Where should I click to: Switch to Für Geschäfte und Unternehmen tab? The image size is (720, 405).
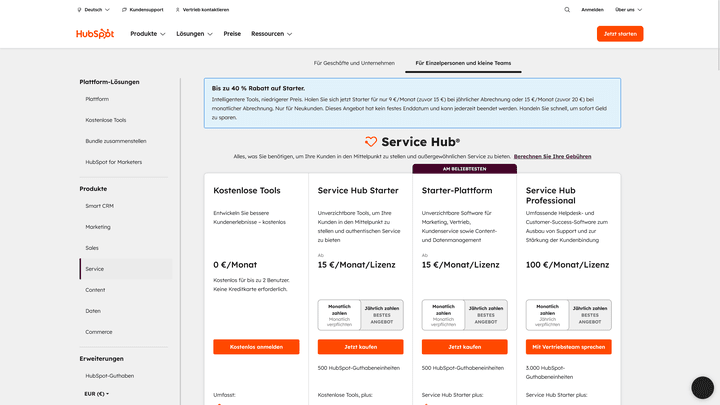354,63
